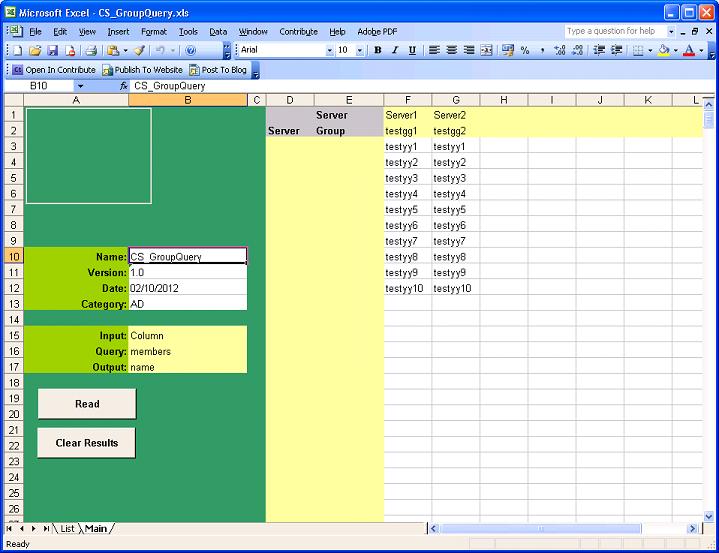Center align the cell text

[x=452, y=50]
